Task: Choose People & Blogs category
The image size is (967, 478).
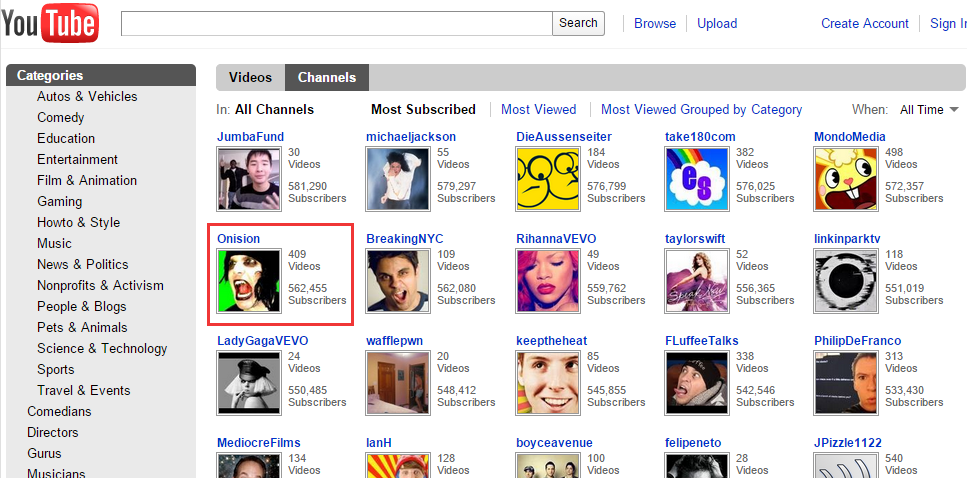Action: [x=81, y=306]
